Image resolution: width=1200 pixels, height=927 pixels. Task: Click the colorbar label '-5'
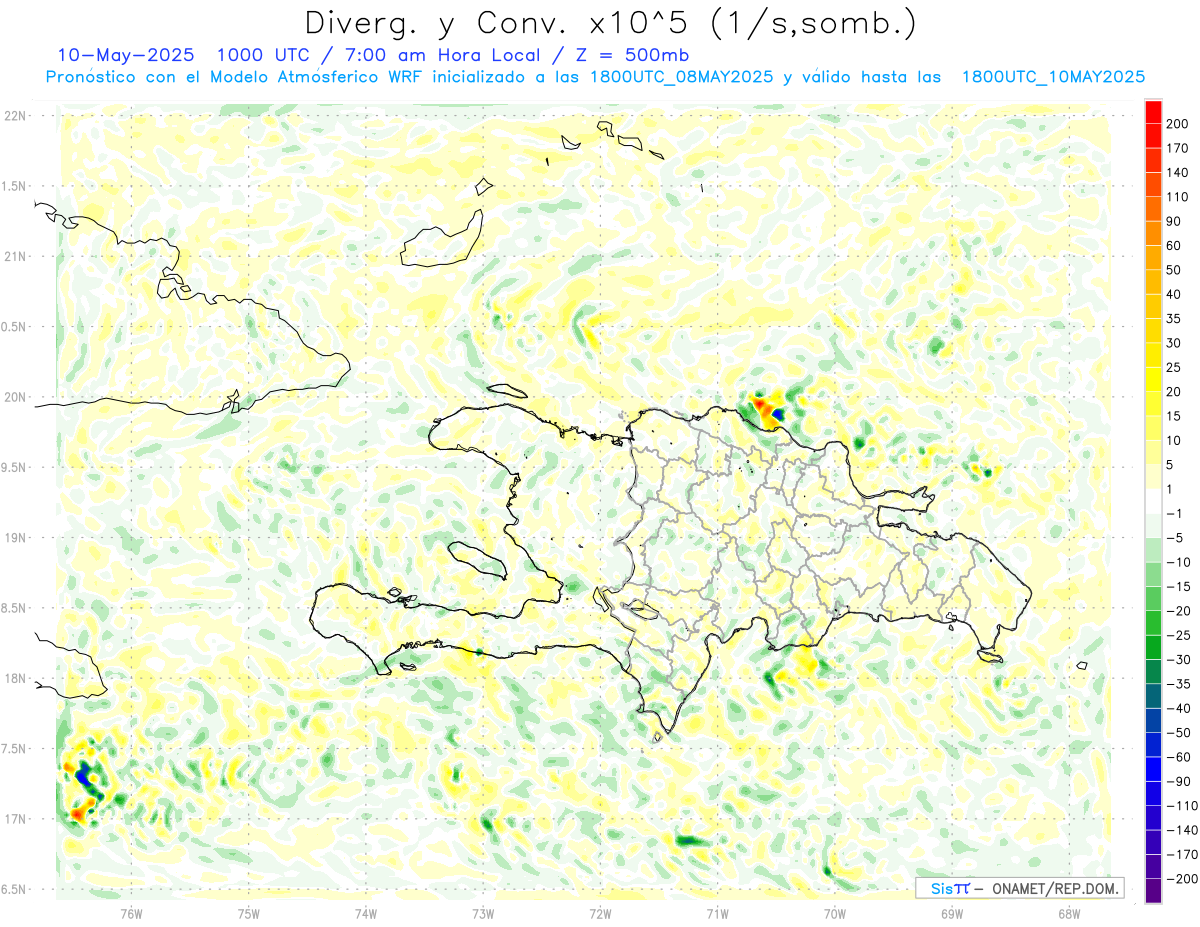(x=1175, y=538)
